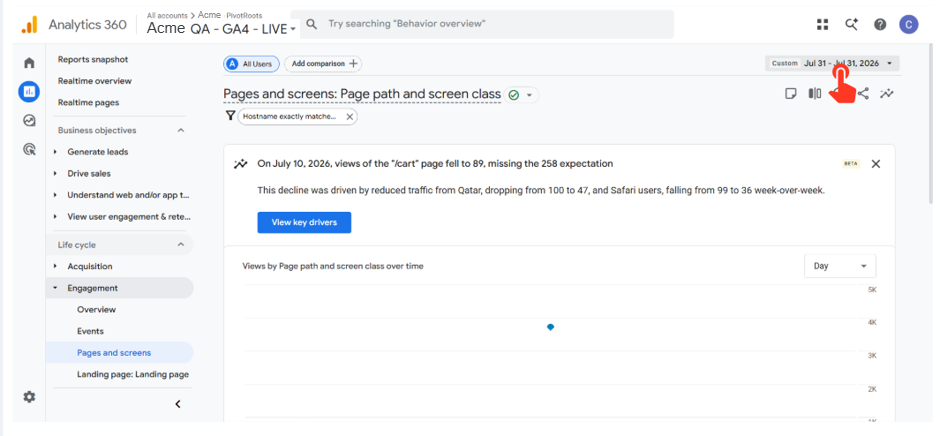Open the Insights sparkline icon near share
This screenshot has width=940, height=436.
(887, 94)
